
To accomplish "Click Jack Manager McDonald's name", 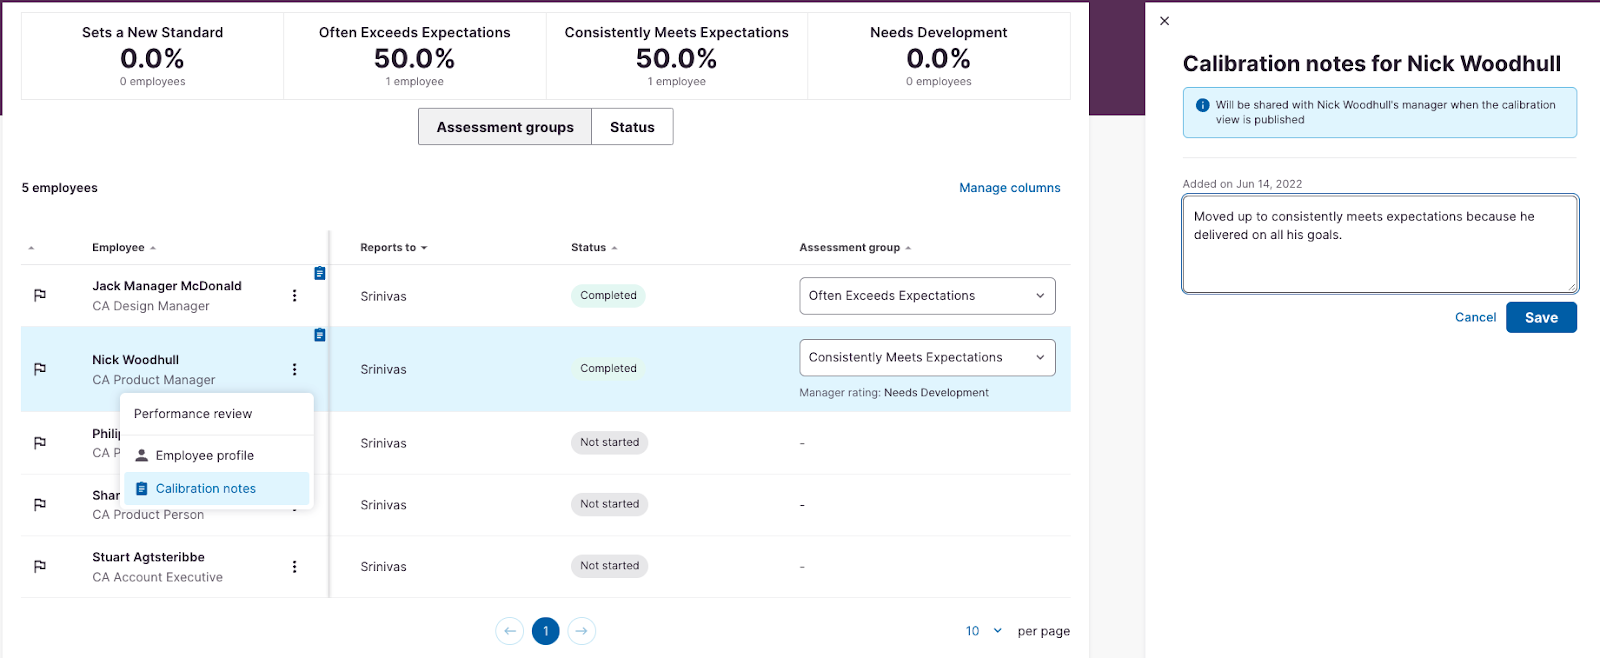I will pos(167,286).
